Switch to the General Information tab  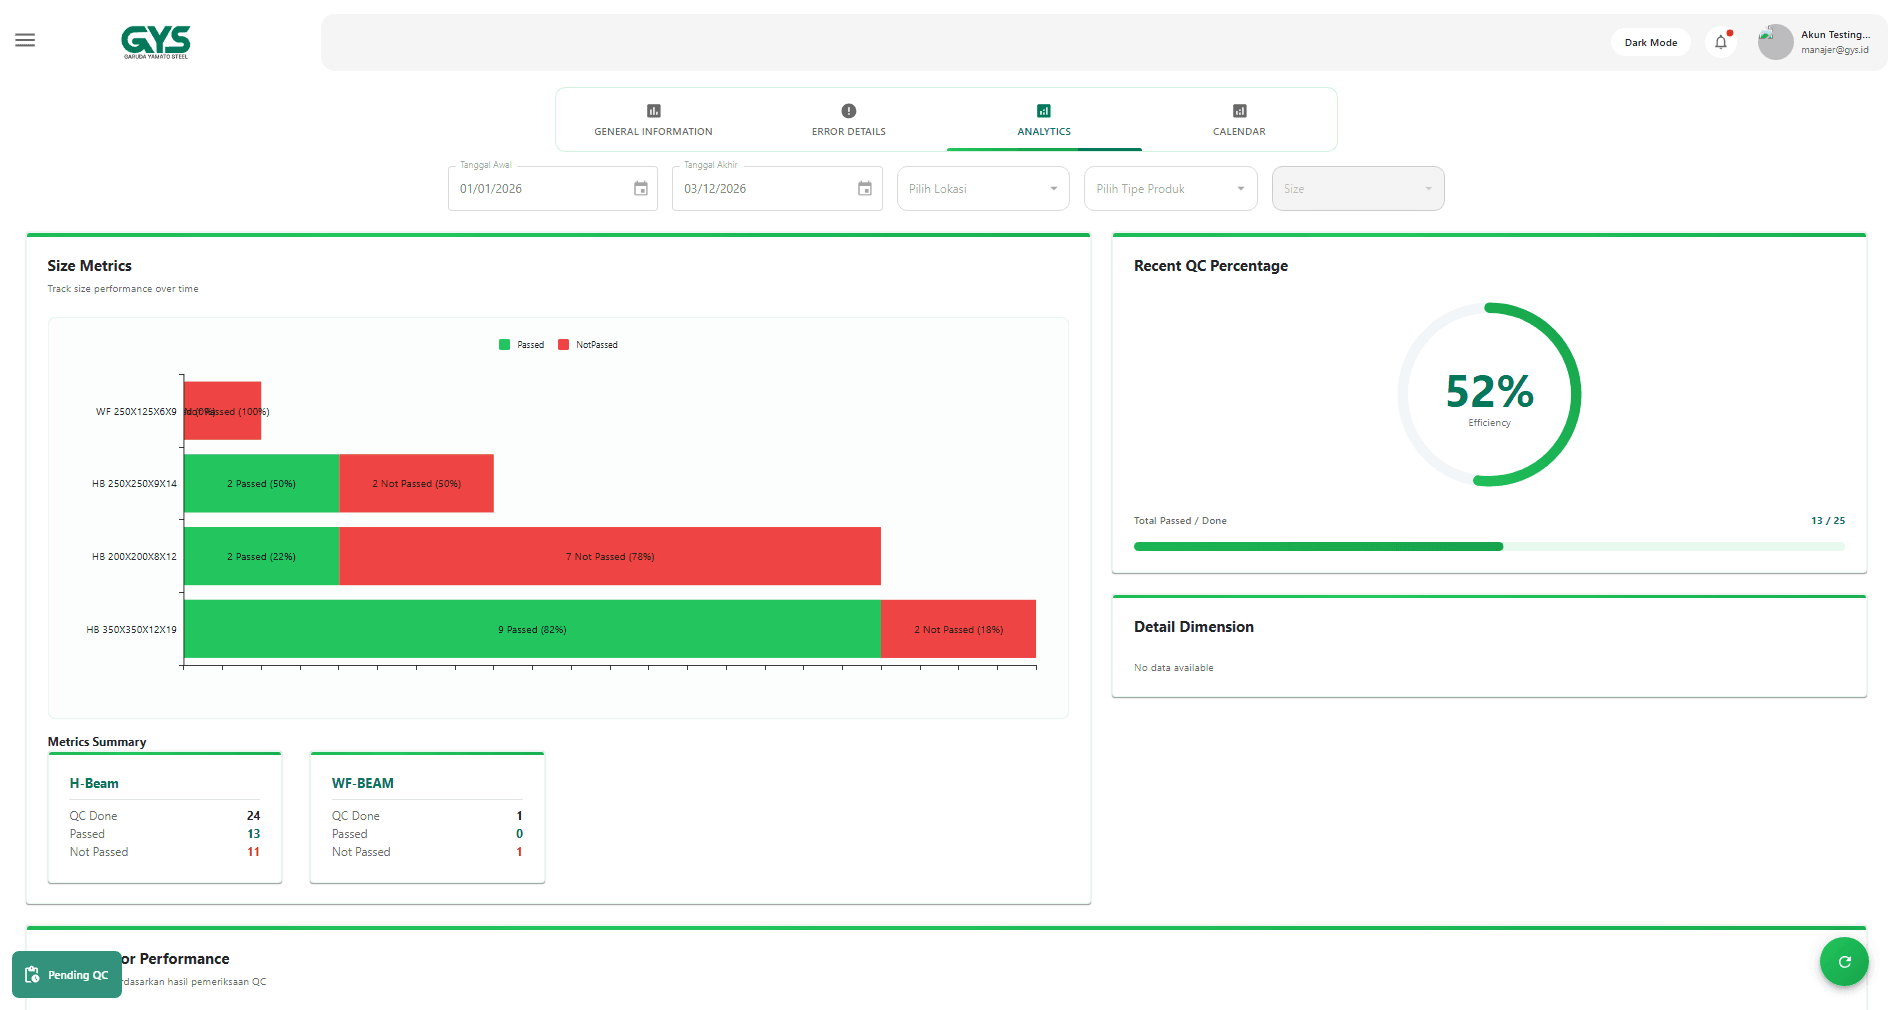[x=653, y=120]
